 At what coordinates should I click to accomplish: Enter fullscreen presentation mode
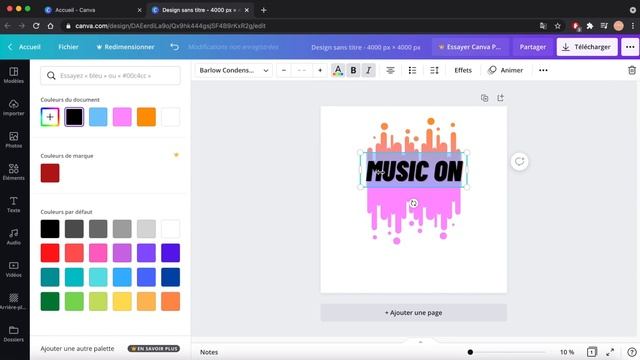[x=610, y=352]
